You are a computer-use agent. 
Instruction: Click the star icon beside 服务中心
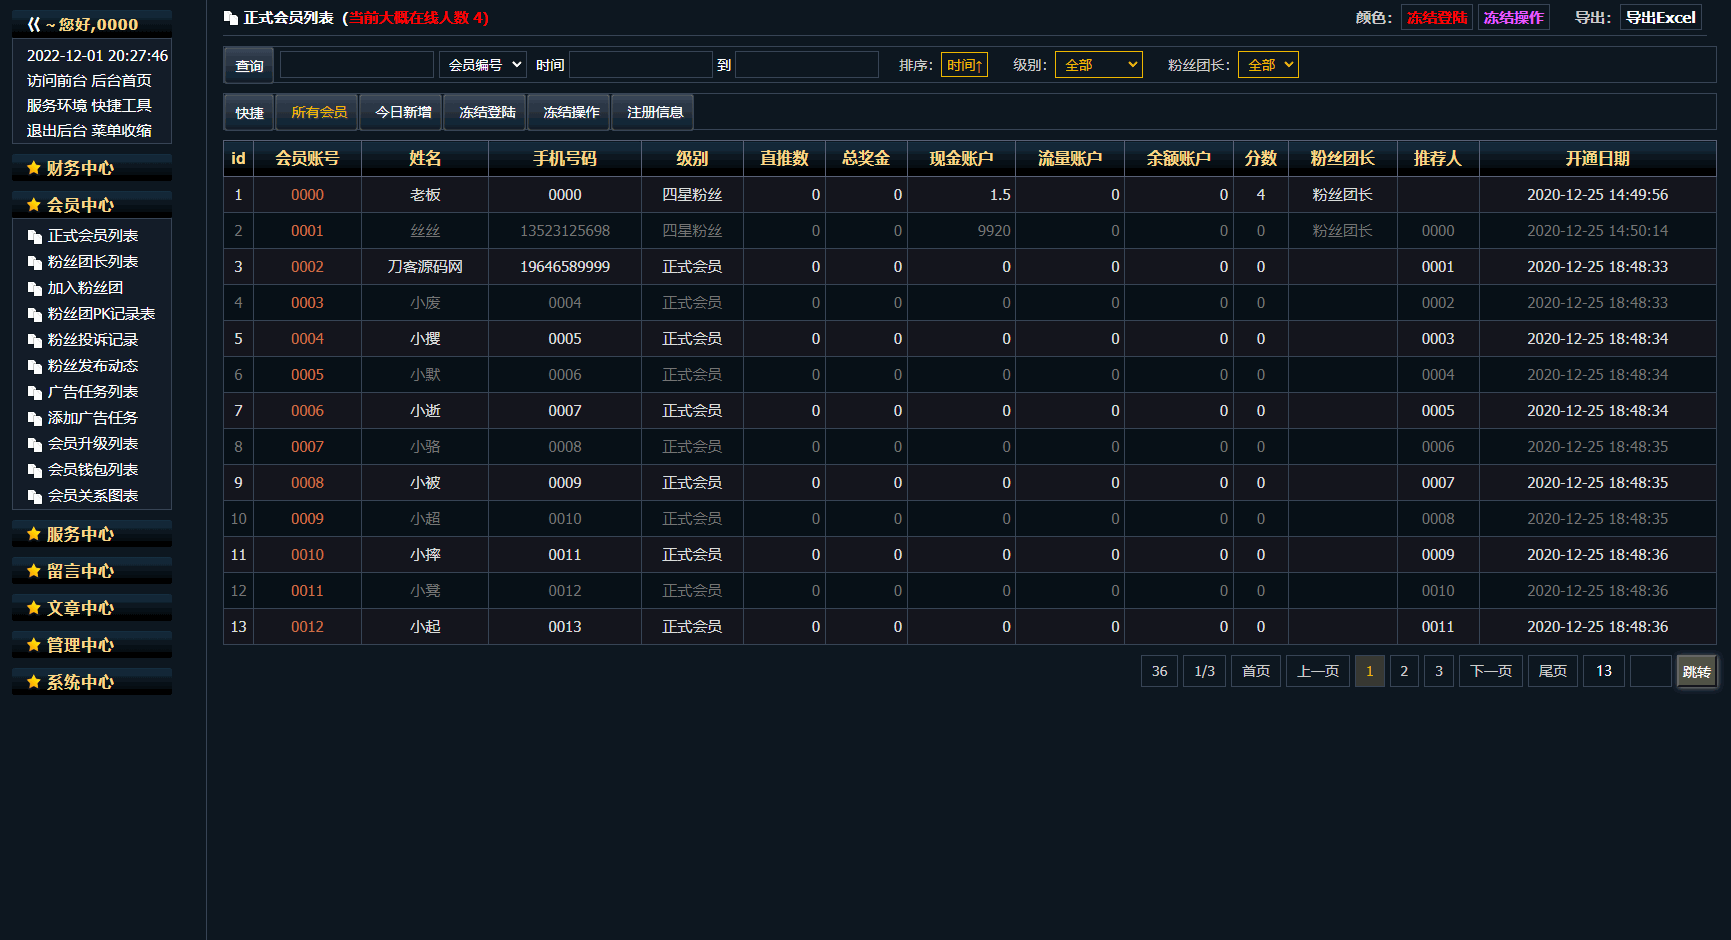34,534
